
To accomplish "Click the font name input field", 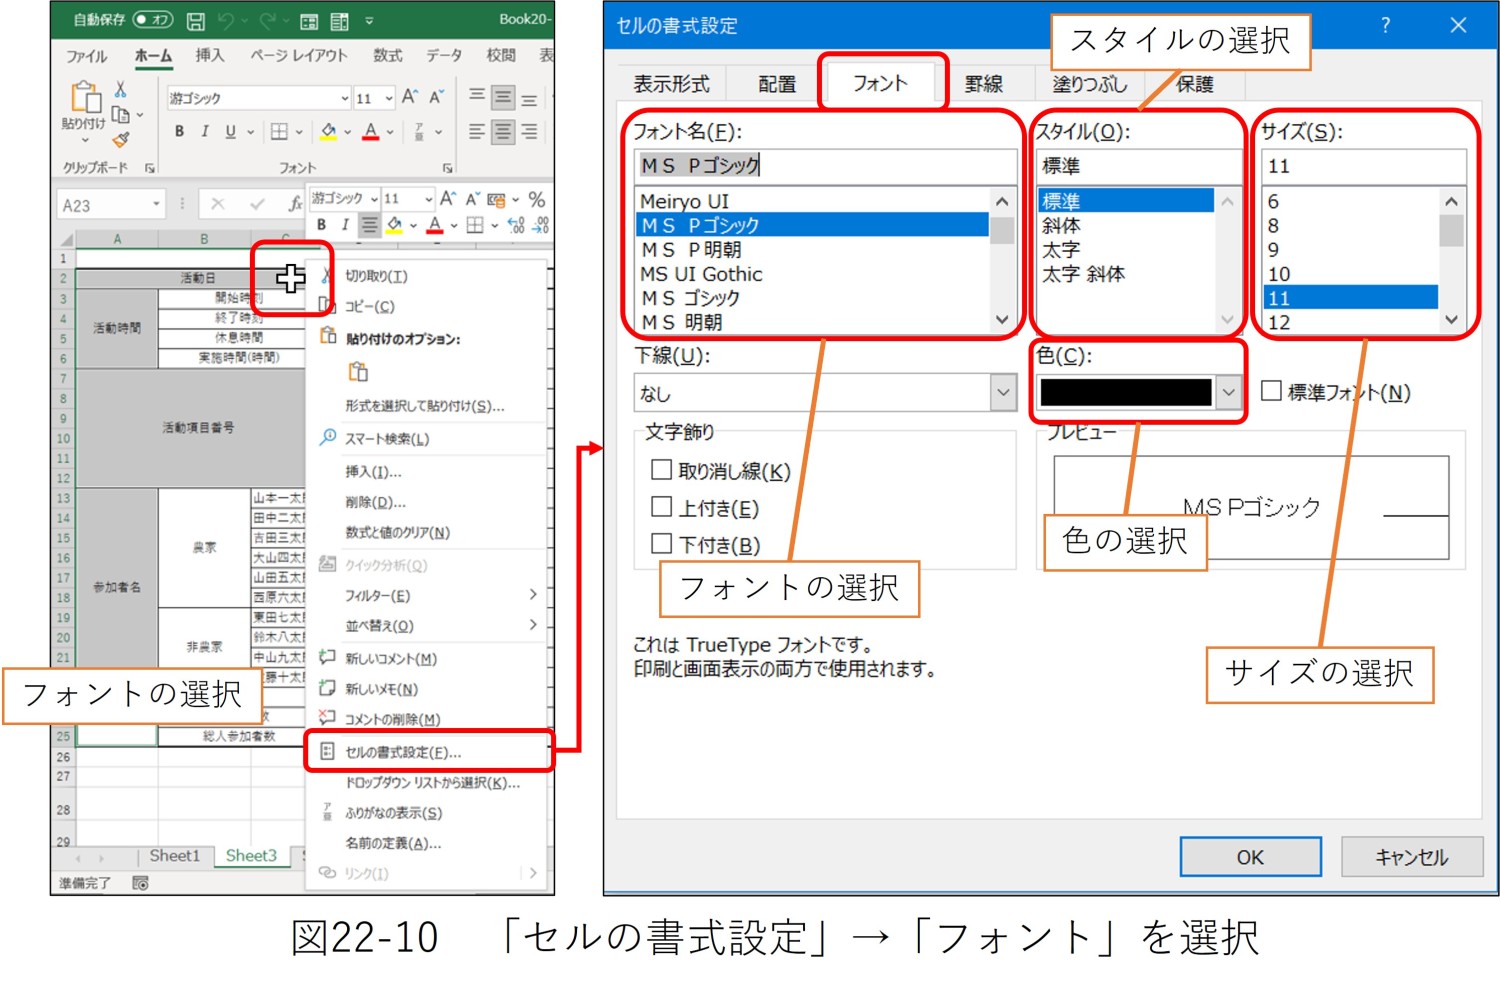I will (826, 166).
